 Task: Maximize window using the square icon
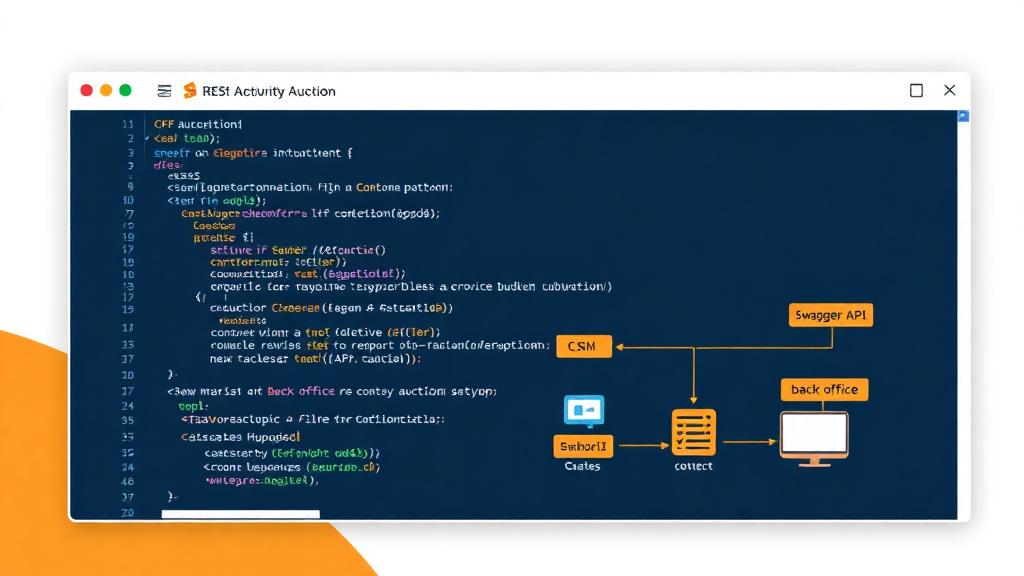(916, 91)
